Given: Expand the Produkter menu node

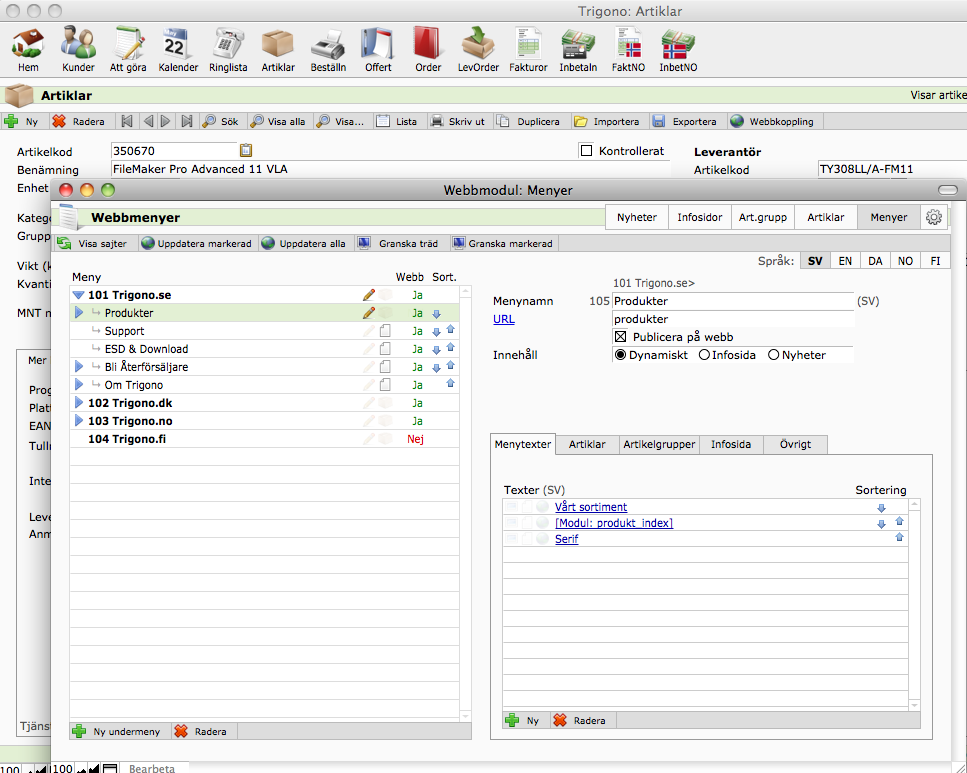Looking at the screenshot, I should pyautogui.click(x=79, y=313).
